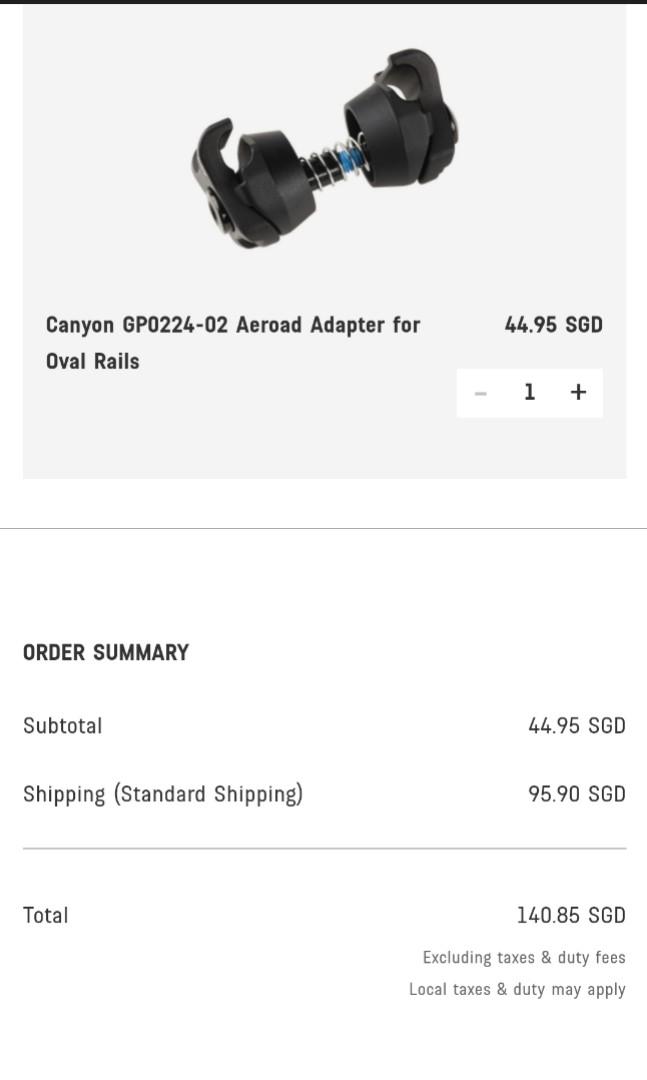
Task: Click the ORDER SUMMARY heading
Action: (x=105, y=652)
